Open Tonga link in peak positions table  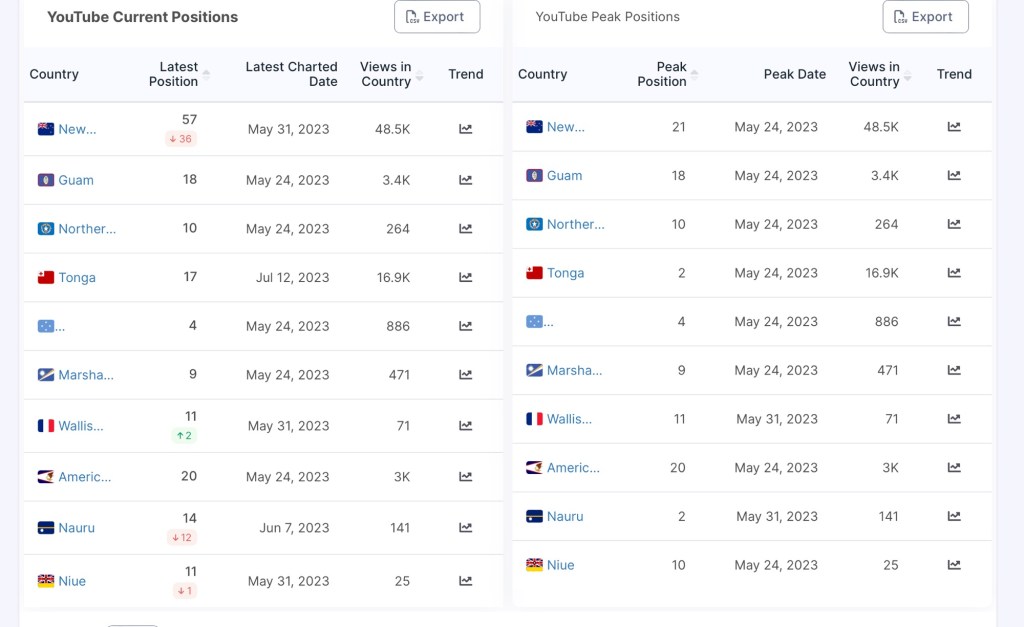pos(565,273)
